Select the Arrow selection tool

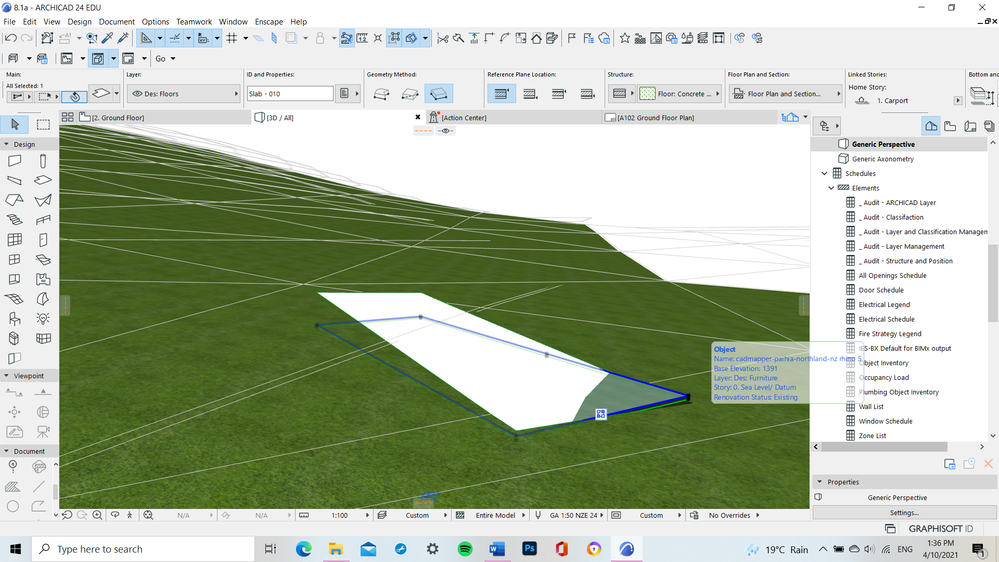click(x=15, y=124)
